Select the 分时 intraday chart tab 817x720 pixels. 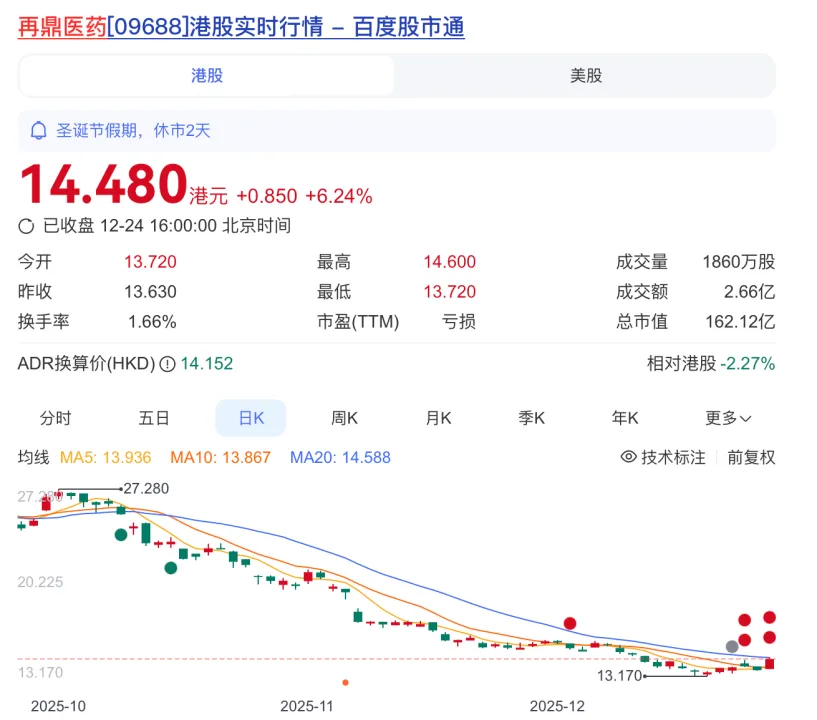pyautogui.click(x=56, y=418)
